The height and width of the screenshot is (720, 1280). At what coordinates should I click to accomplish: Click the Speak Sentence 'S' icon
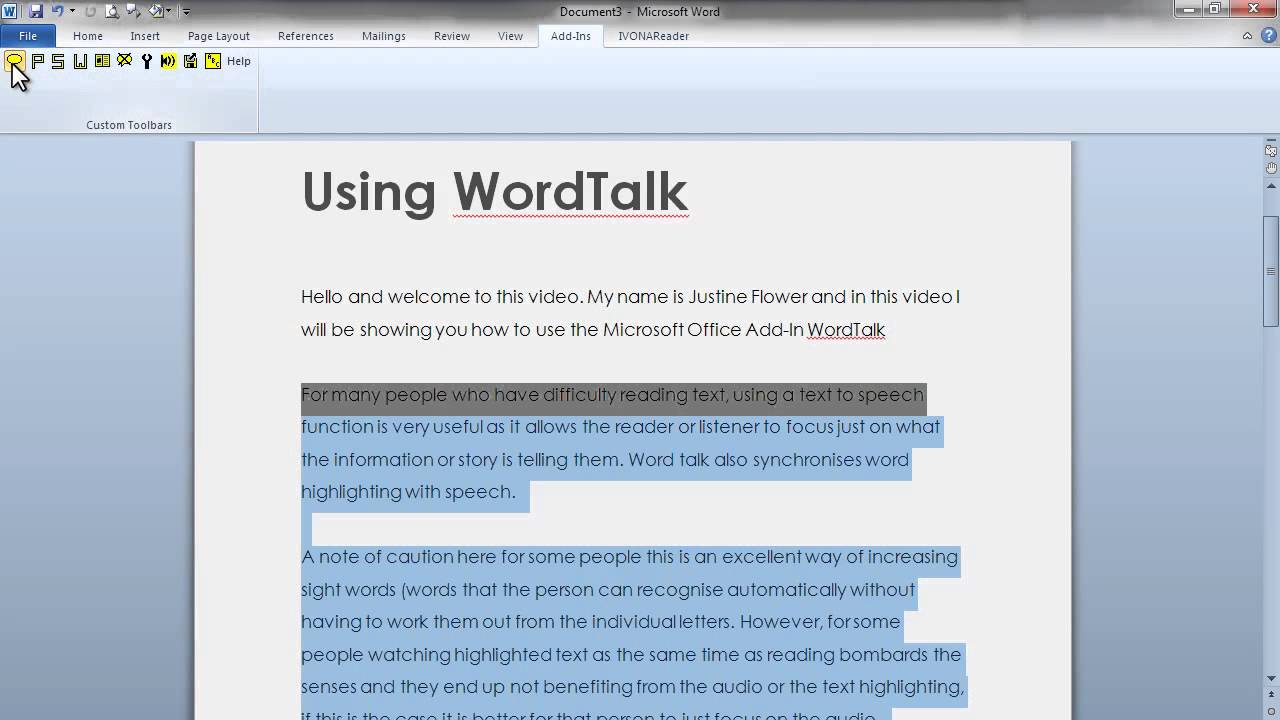58,61
